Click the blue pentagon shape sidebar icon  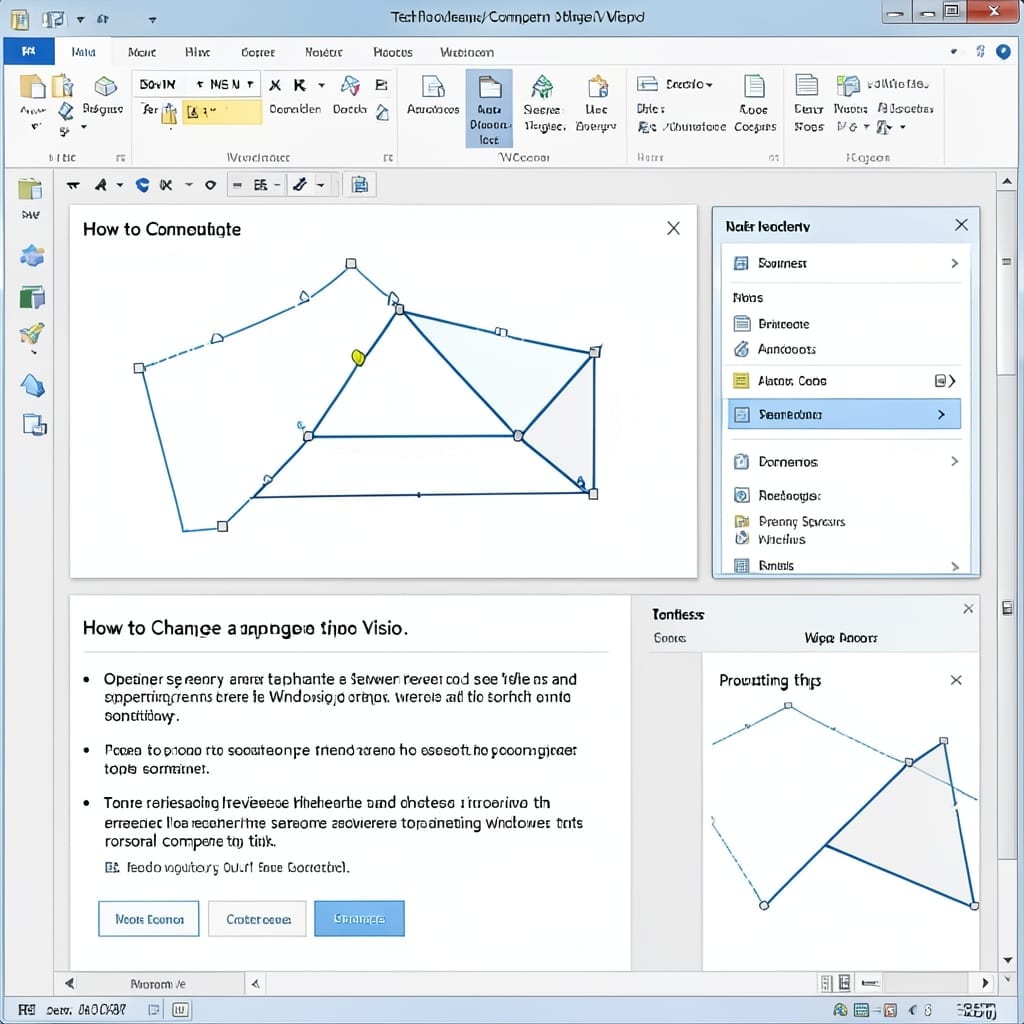32,385
